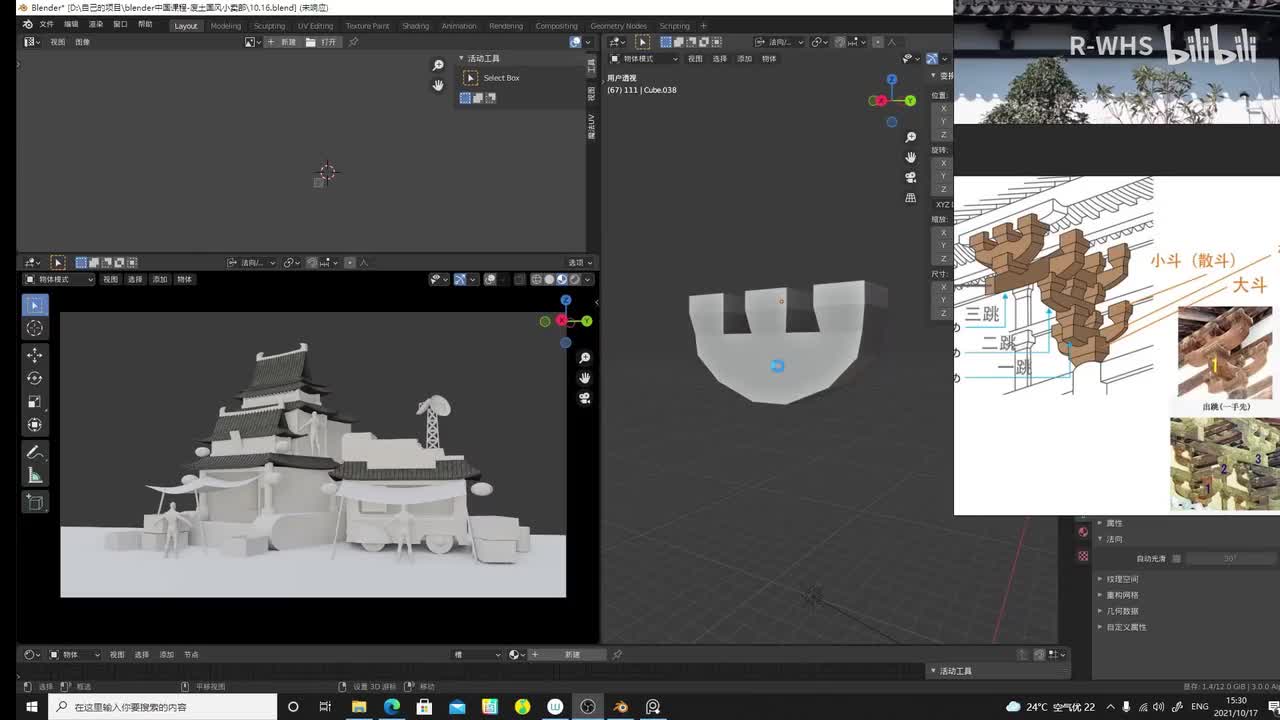Expand the 几何数据 panel

click(1122, 611)
